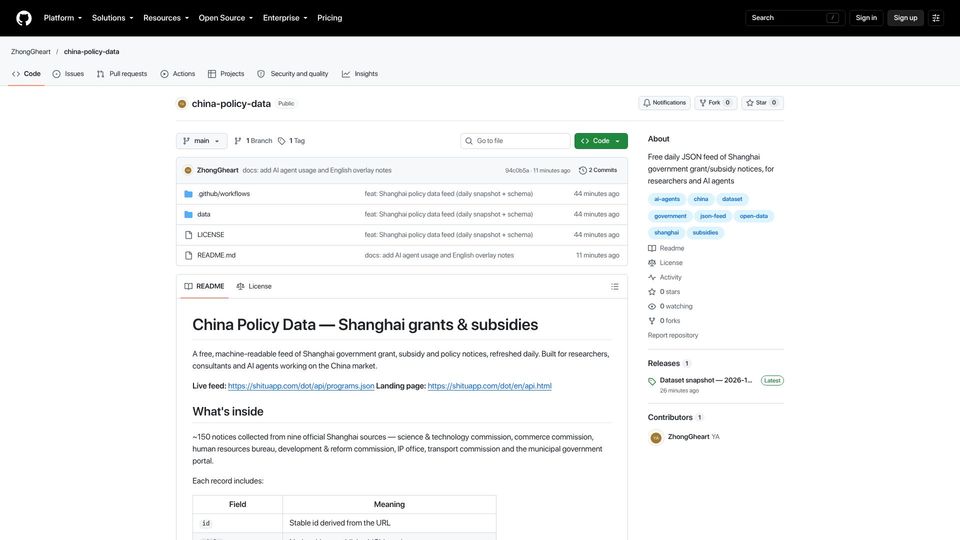
Task: Click the data folder icon
Action: (189, 214)
